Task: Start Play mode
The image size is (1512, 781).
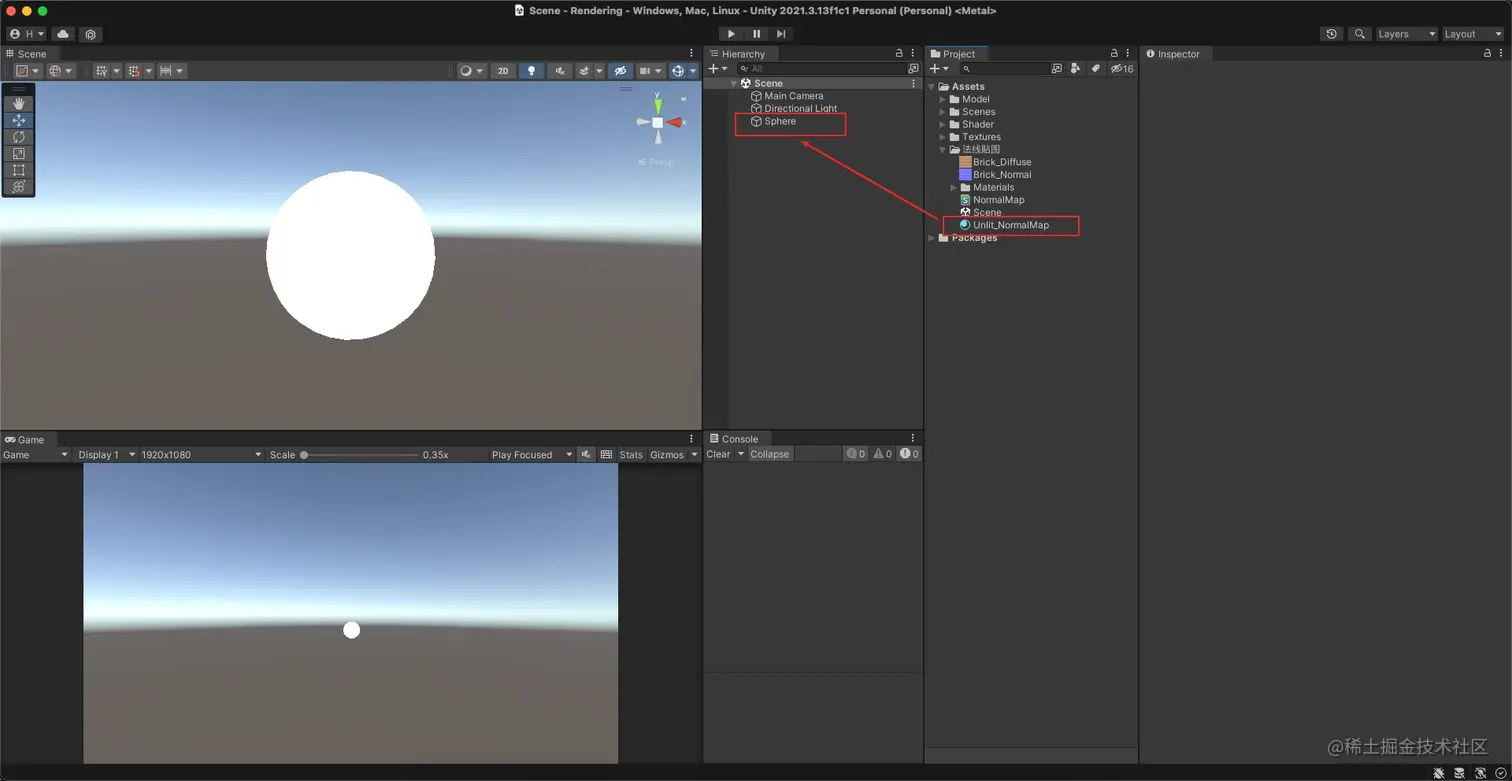Action: pyautogui.click(x=731, y=34)
